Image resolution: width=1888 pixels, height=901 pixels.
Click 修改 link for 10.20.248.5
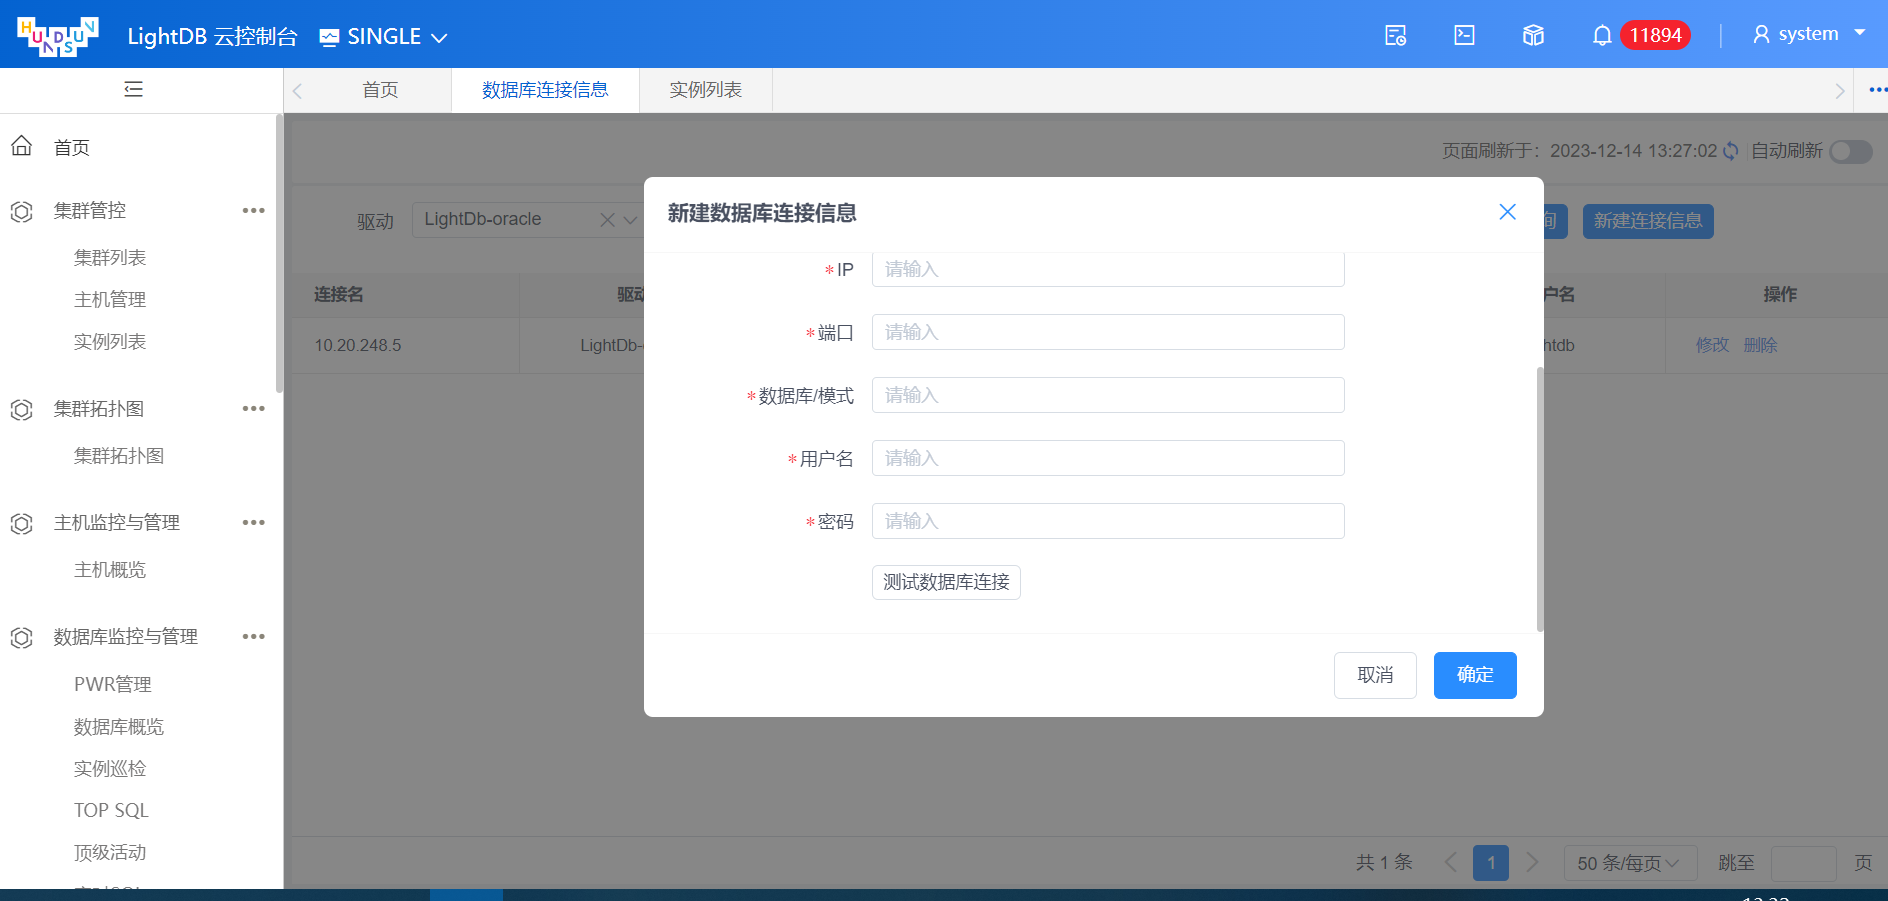tap(1712, 345)
